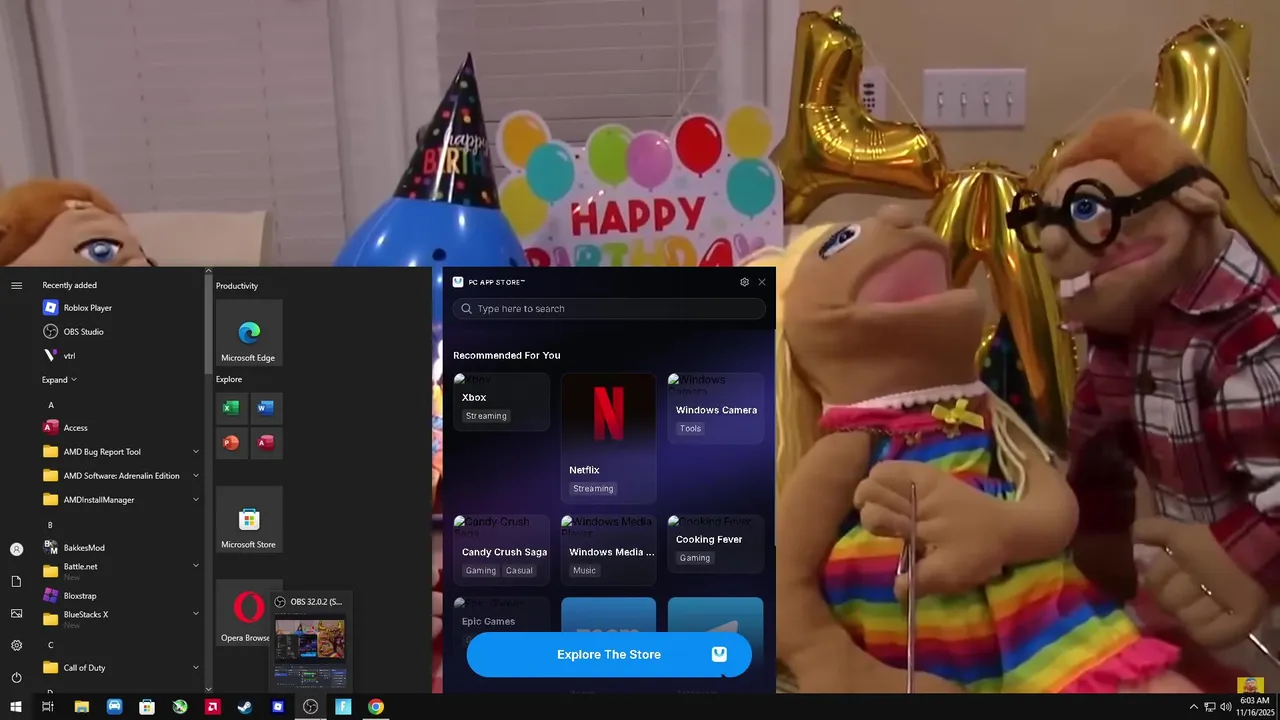1280x720 pixels.
Task: Click the Microsoft Store tile
Action: [x=249, y=520]
